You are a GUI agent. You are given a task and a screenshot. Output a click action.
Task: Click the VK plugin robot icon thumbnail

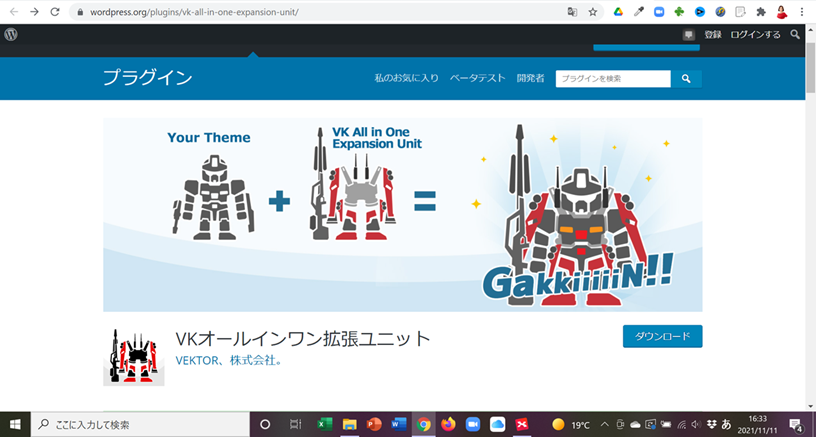134,357
